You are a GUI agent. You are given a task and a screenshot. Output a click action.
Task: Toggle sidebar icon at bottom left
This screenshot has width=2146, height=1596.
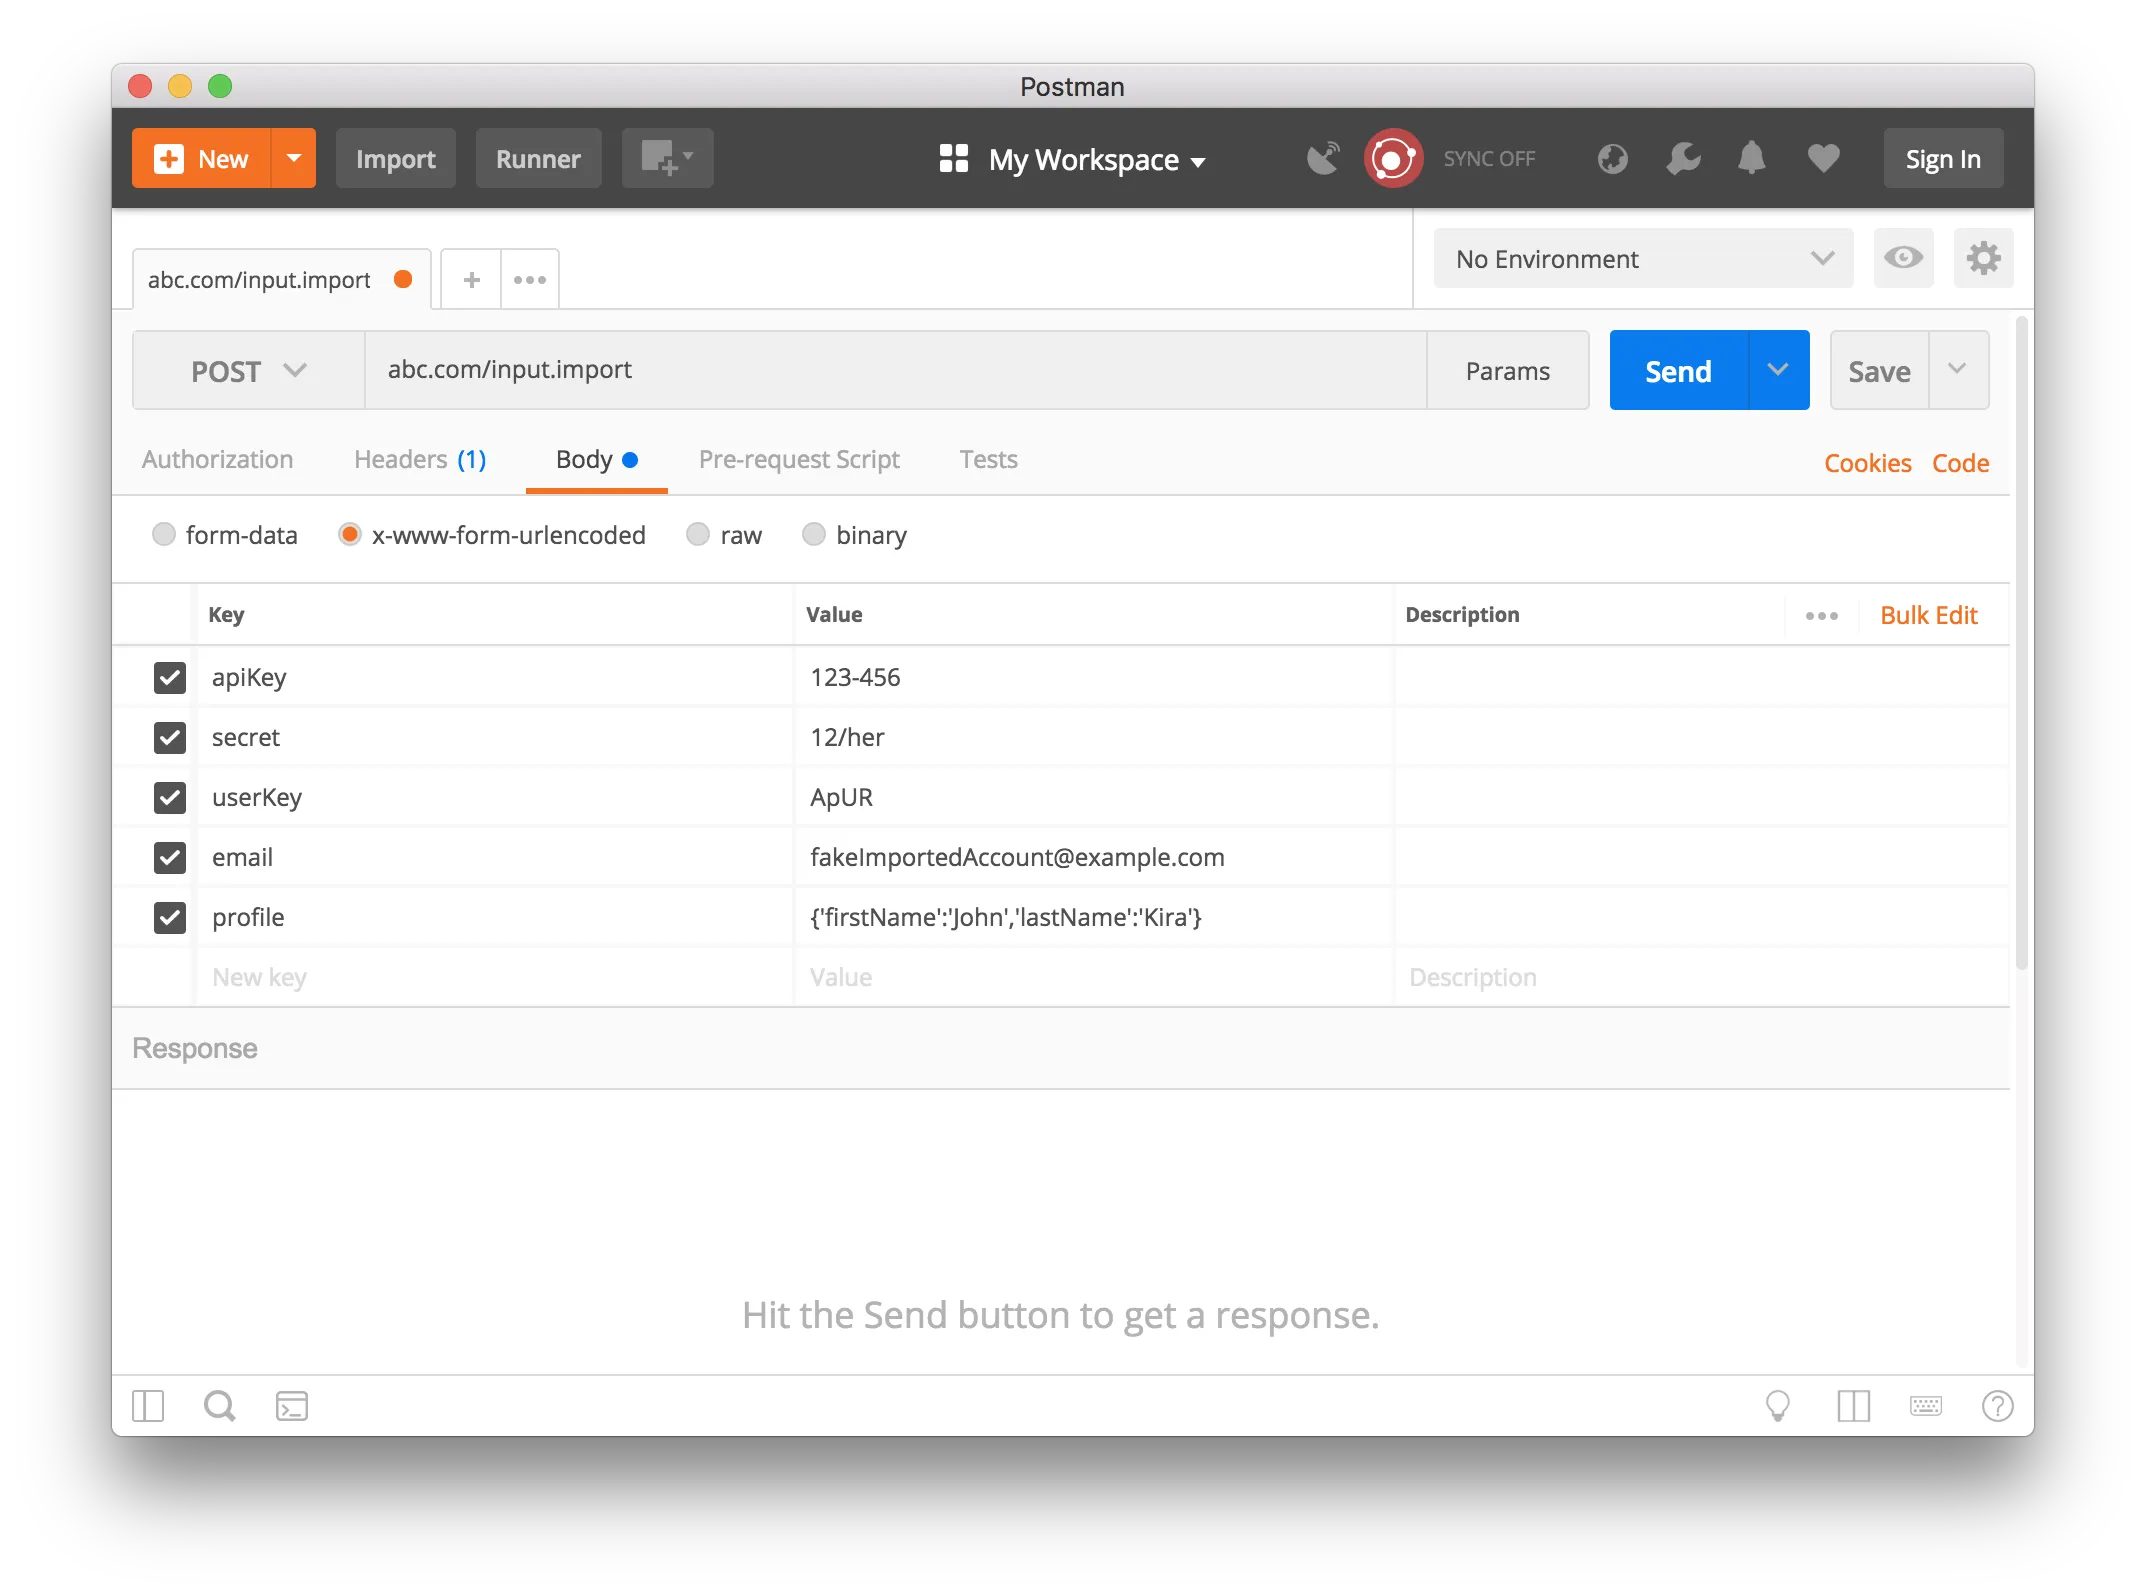[148, 1406]
